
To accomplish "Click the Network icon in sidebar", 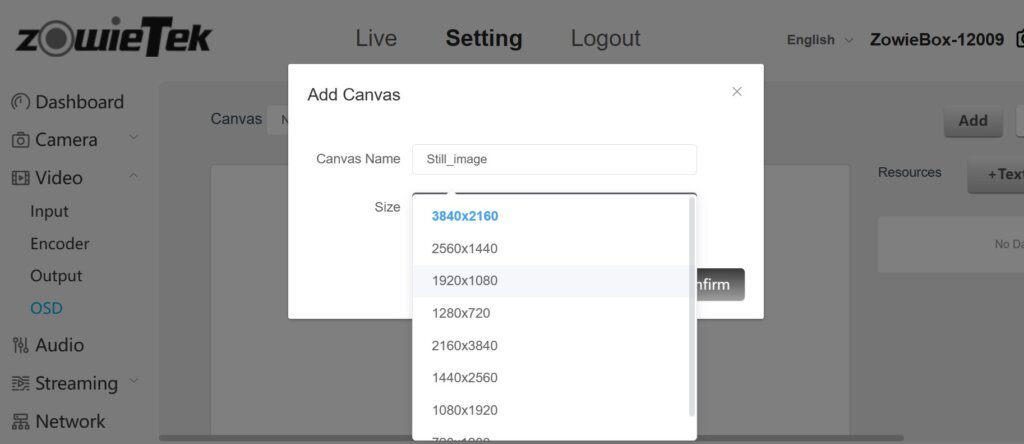I will pyautogui.click(x=20, y=421).
